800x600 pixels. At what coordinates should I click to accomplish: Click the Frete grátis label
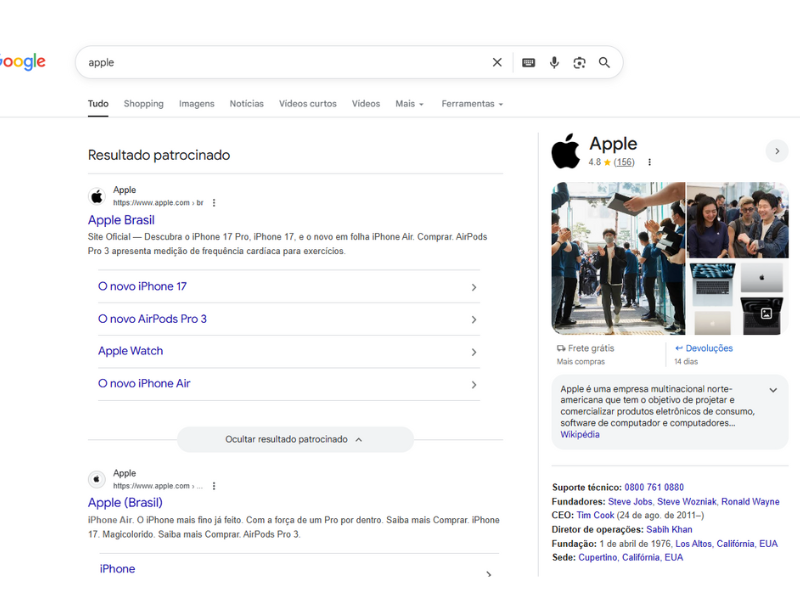591,348
